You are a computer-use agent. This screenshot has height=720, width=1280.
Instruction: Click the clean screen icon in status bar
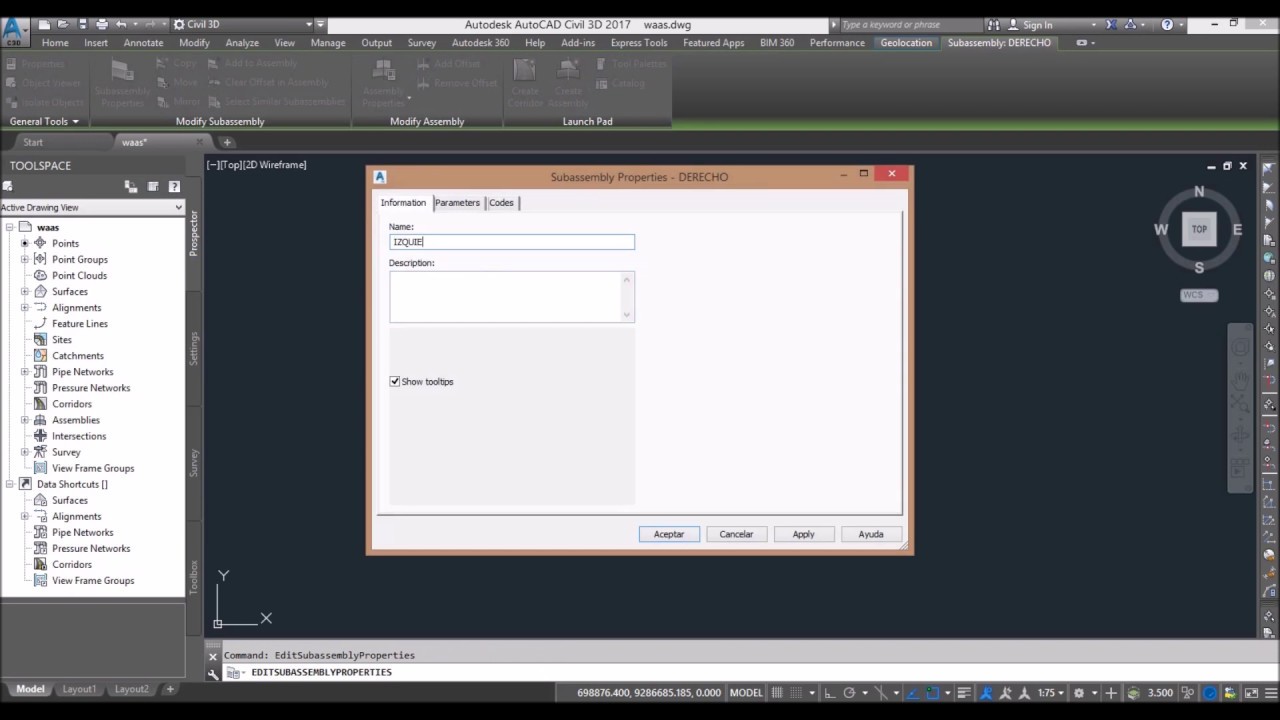[1251, 693]
